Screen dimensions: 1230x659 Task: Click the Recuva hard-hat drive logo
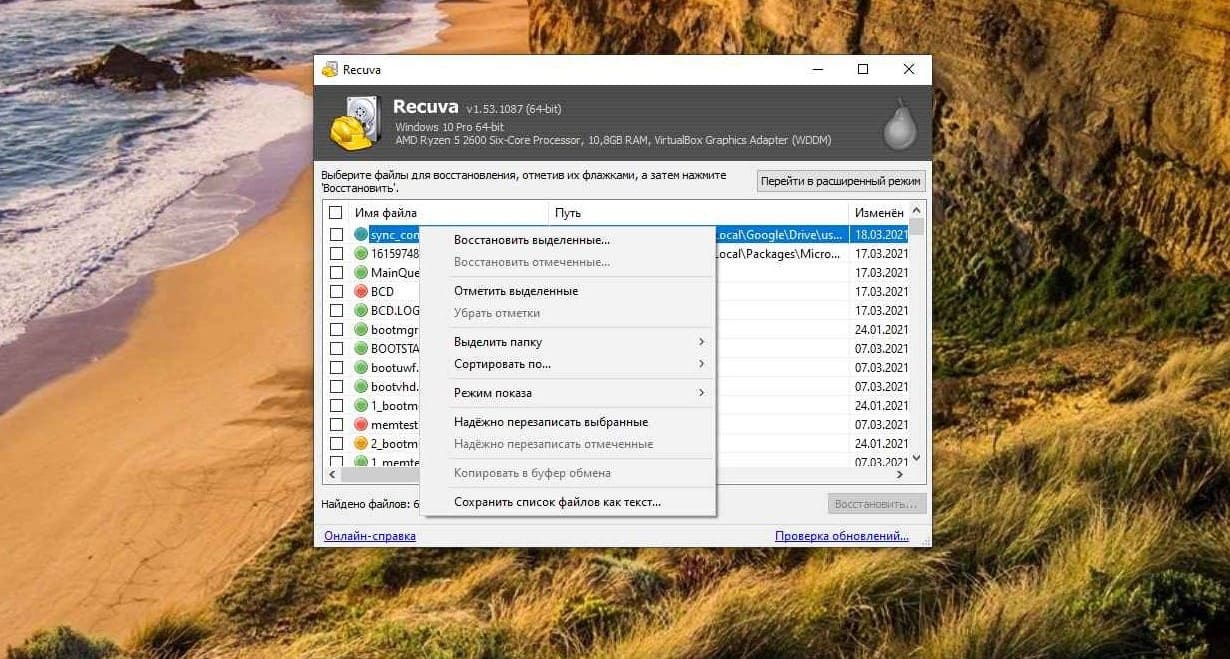click(355, 123)
